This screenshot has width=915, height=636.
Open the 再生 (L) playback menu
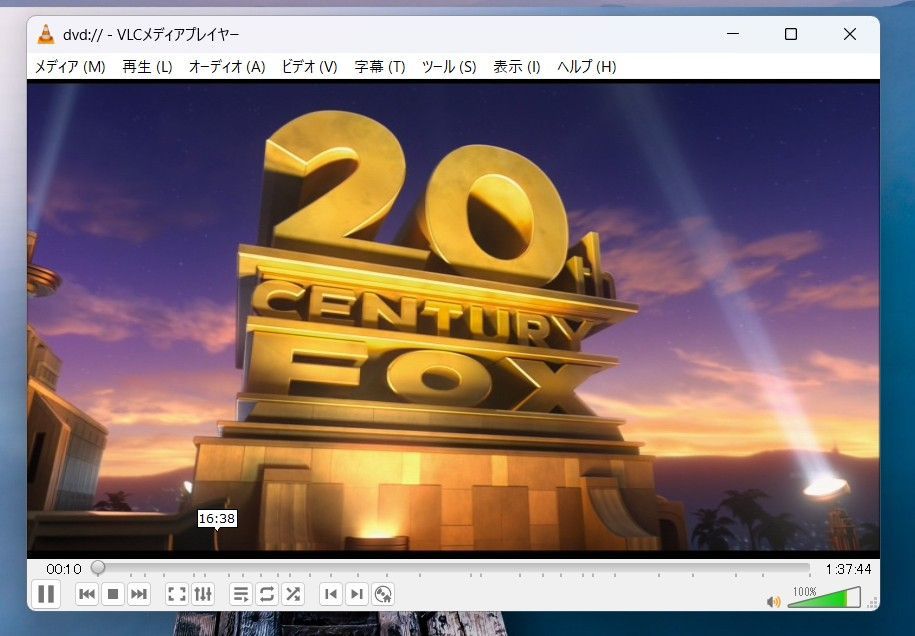click(x=147, y=67)
